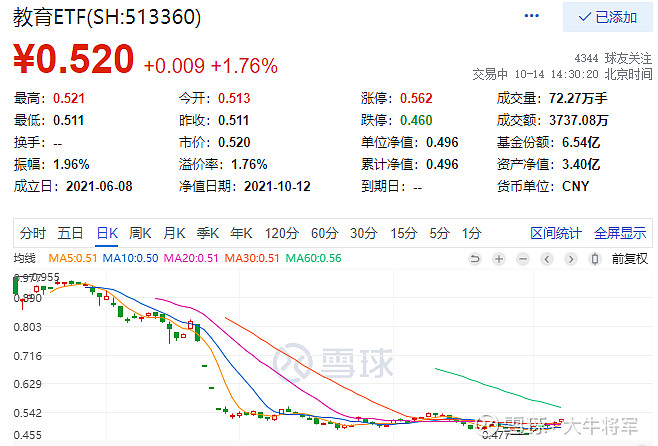Viewport: 658px width, 446px height.
Task: Click the 货币单位 value CNY
Action: click(575, 186)
